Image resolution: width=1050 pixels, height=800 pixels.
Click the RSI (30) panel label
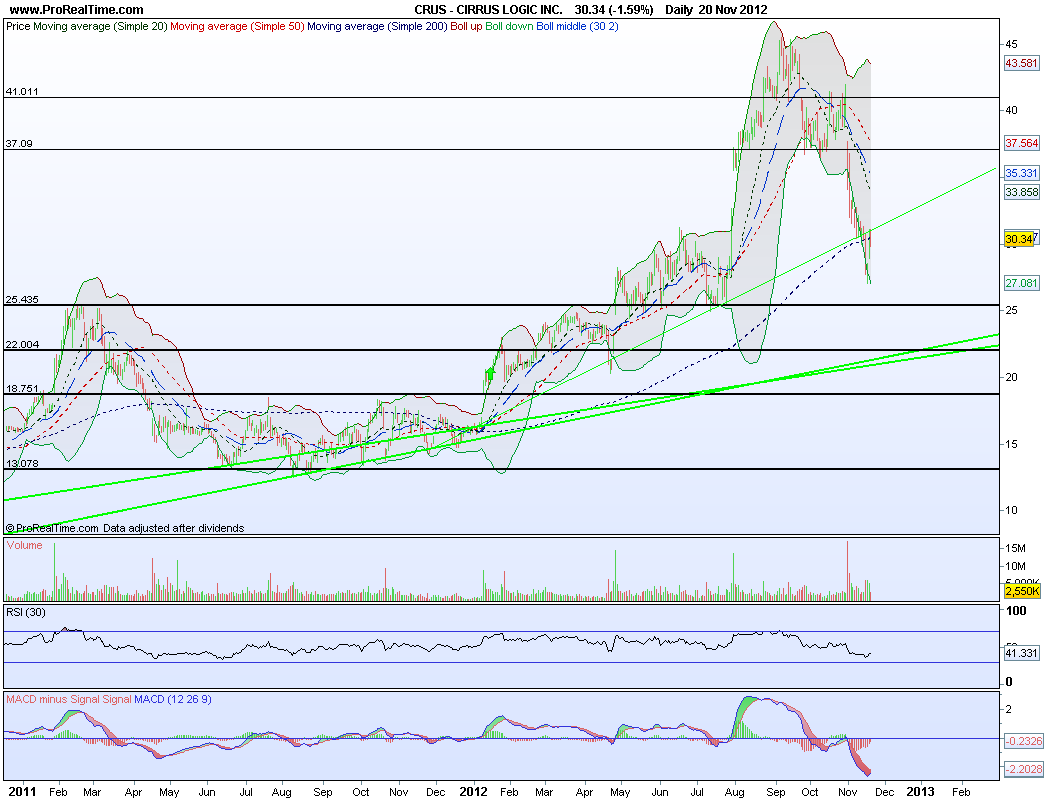(x=25, y=612)
